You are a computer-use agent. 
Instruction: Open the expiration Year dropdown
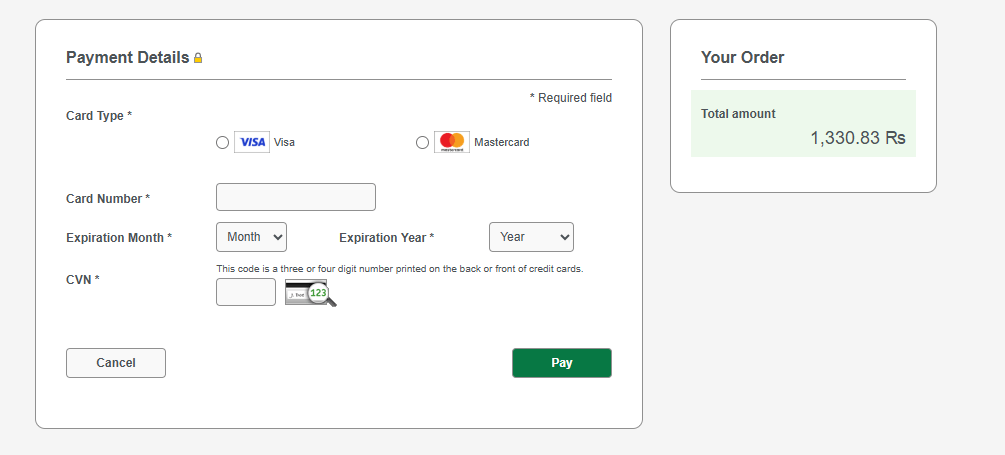pyautogui.click(x=531, y=237)
